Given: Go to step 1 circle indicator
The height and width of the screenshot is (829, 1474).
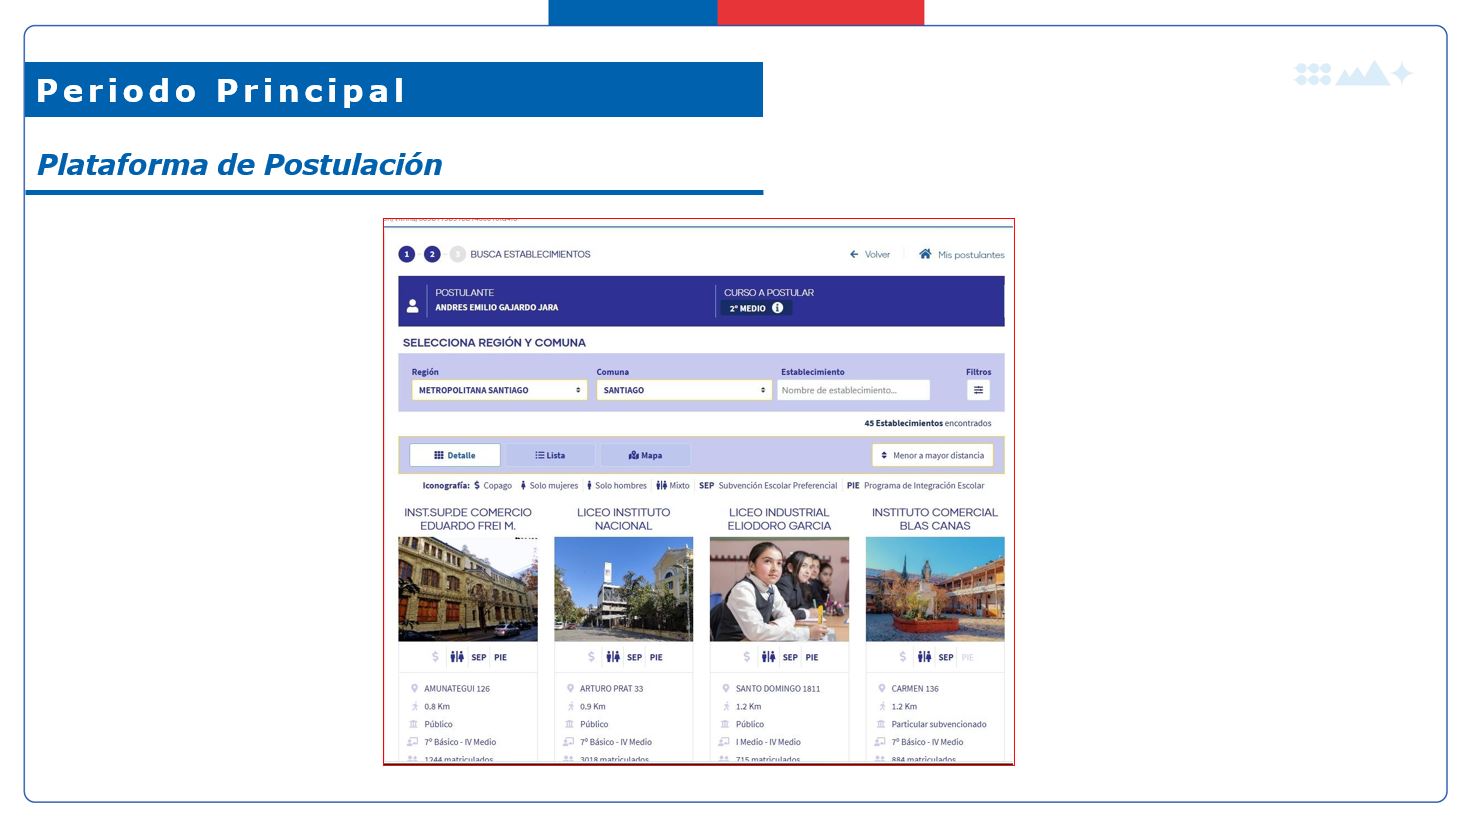Looking at the screenshot, I should point(407,254).
